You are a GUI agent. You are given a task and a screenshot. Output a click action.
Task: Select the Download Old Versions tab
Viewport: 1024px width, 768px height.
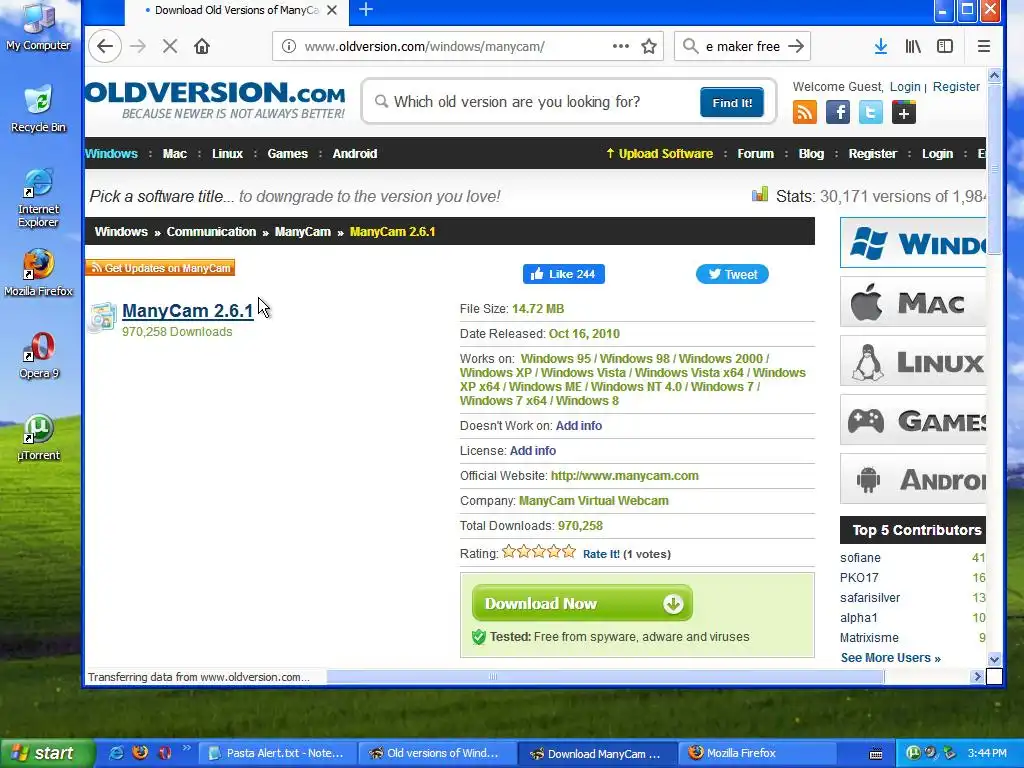[x=236, y=10]
